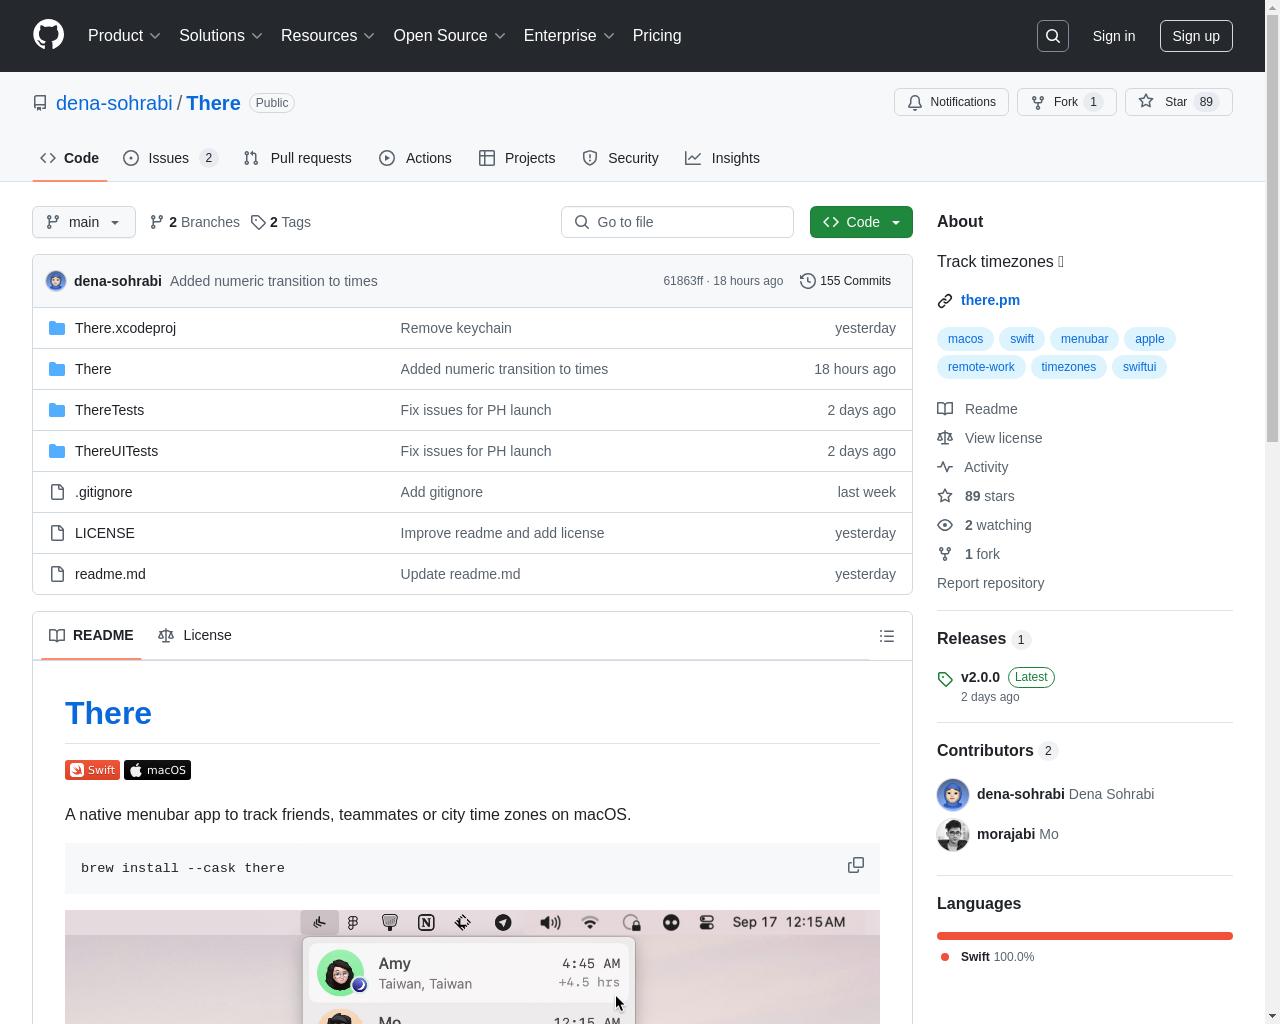Switch to the Pull requests tab

(x=297, y=158)
